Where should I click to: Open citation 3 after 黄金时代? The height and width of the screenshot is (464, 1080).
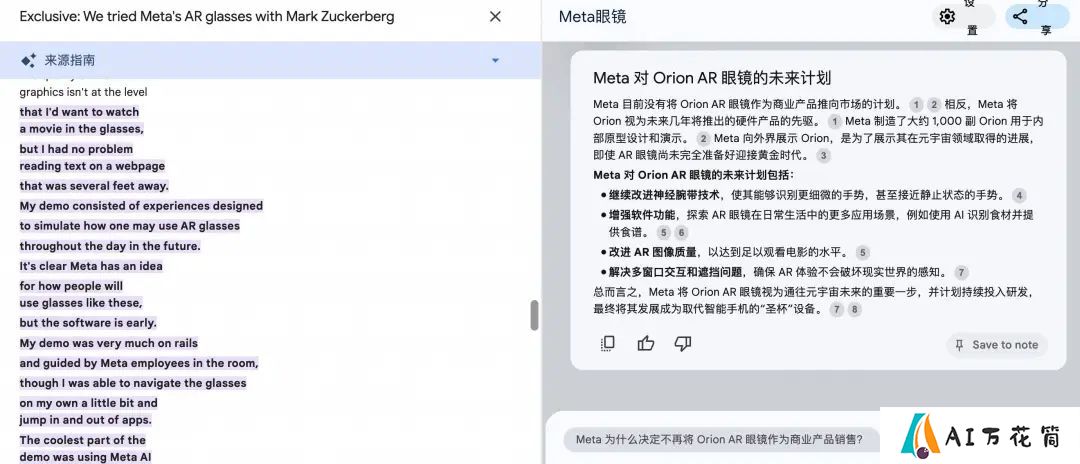coord(823,156)
